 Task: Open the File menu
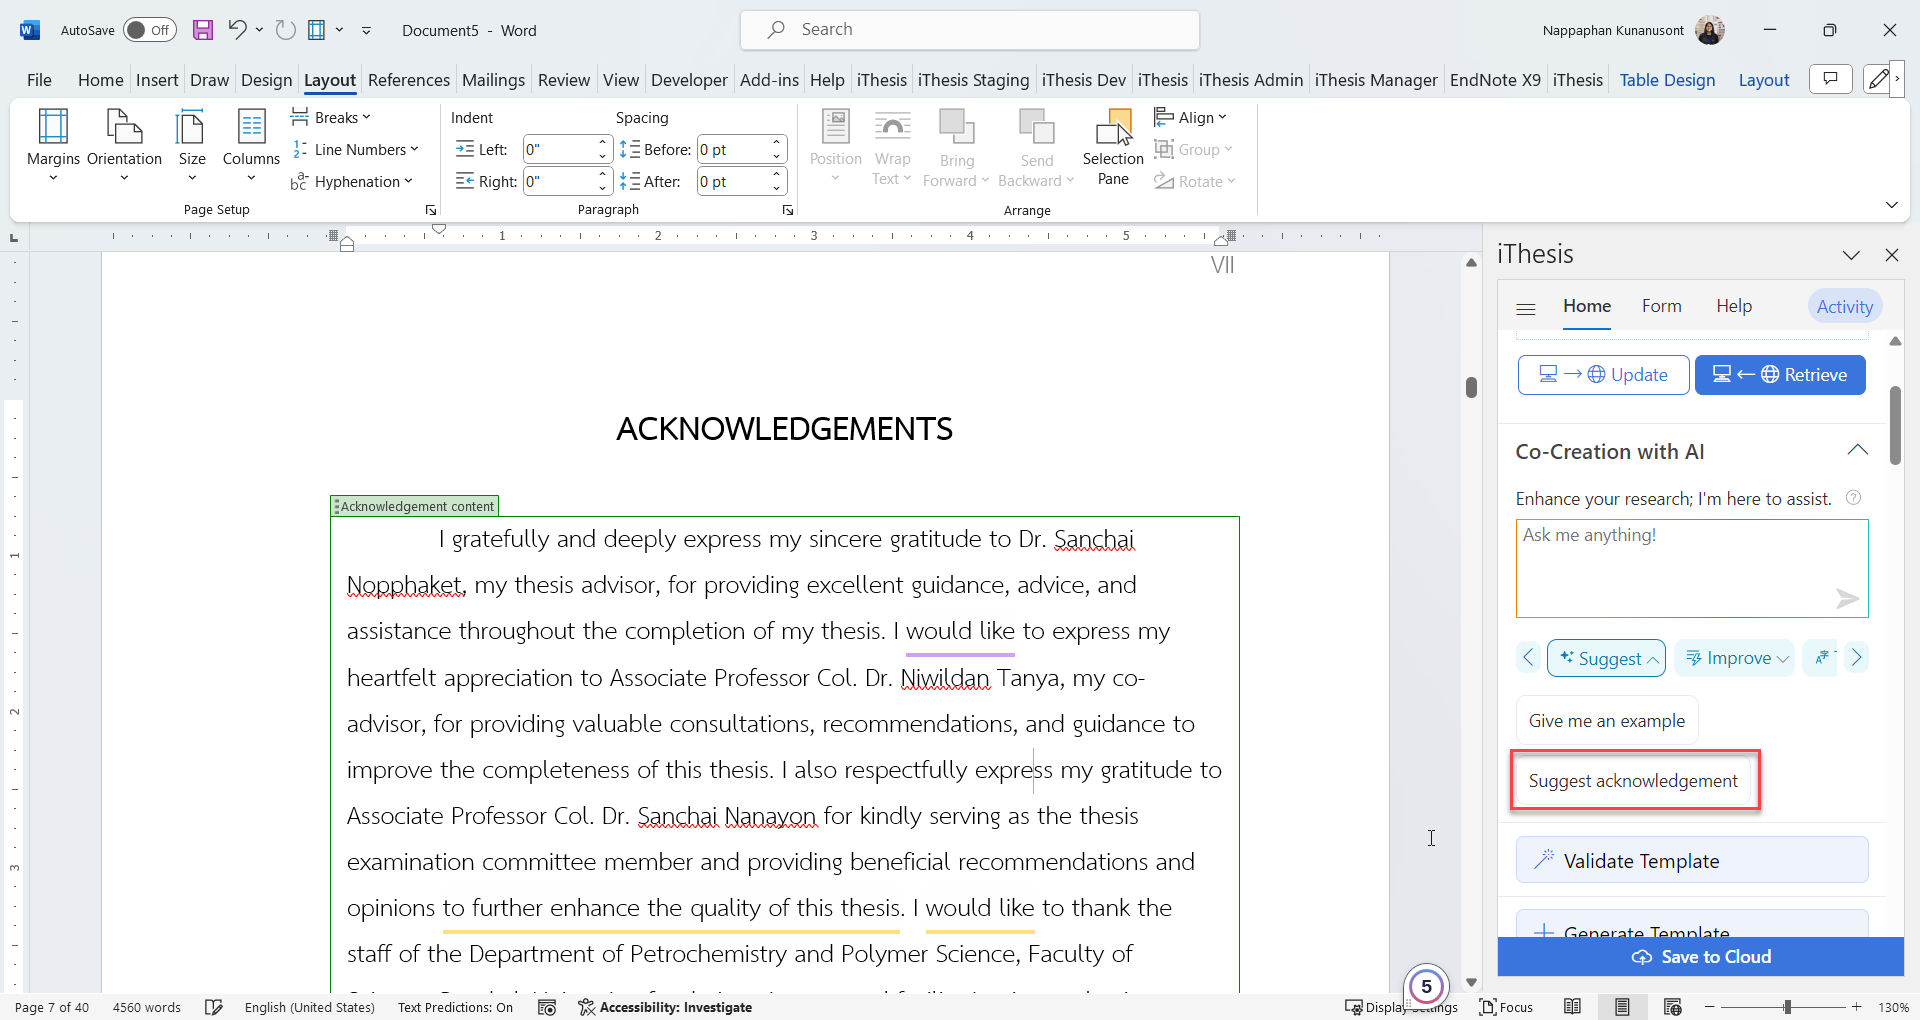click(39, 80)
